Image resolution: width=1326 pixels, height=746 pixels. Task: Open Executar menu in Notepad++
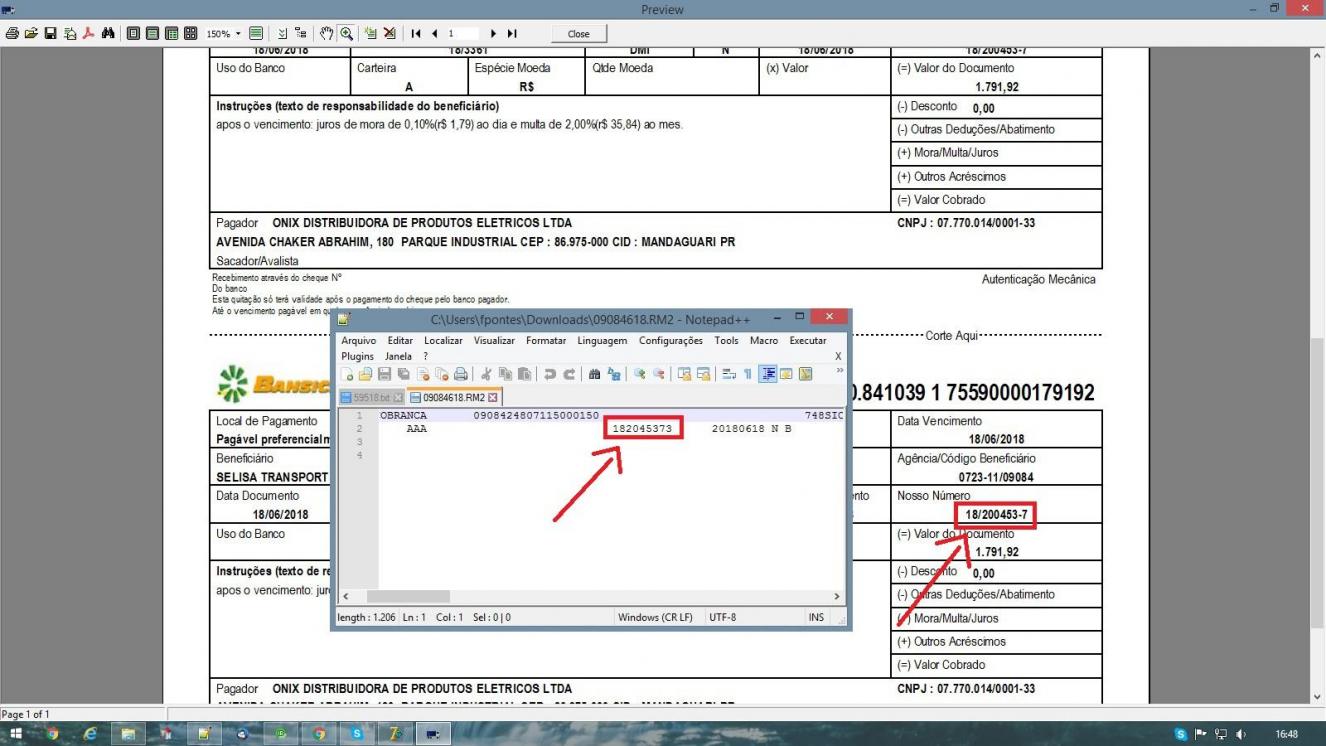(808, 341)
